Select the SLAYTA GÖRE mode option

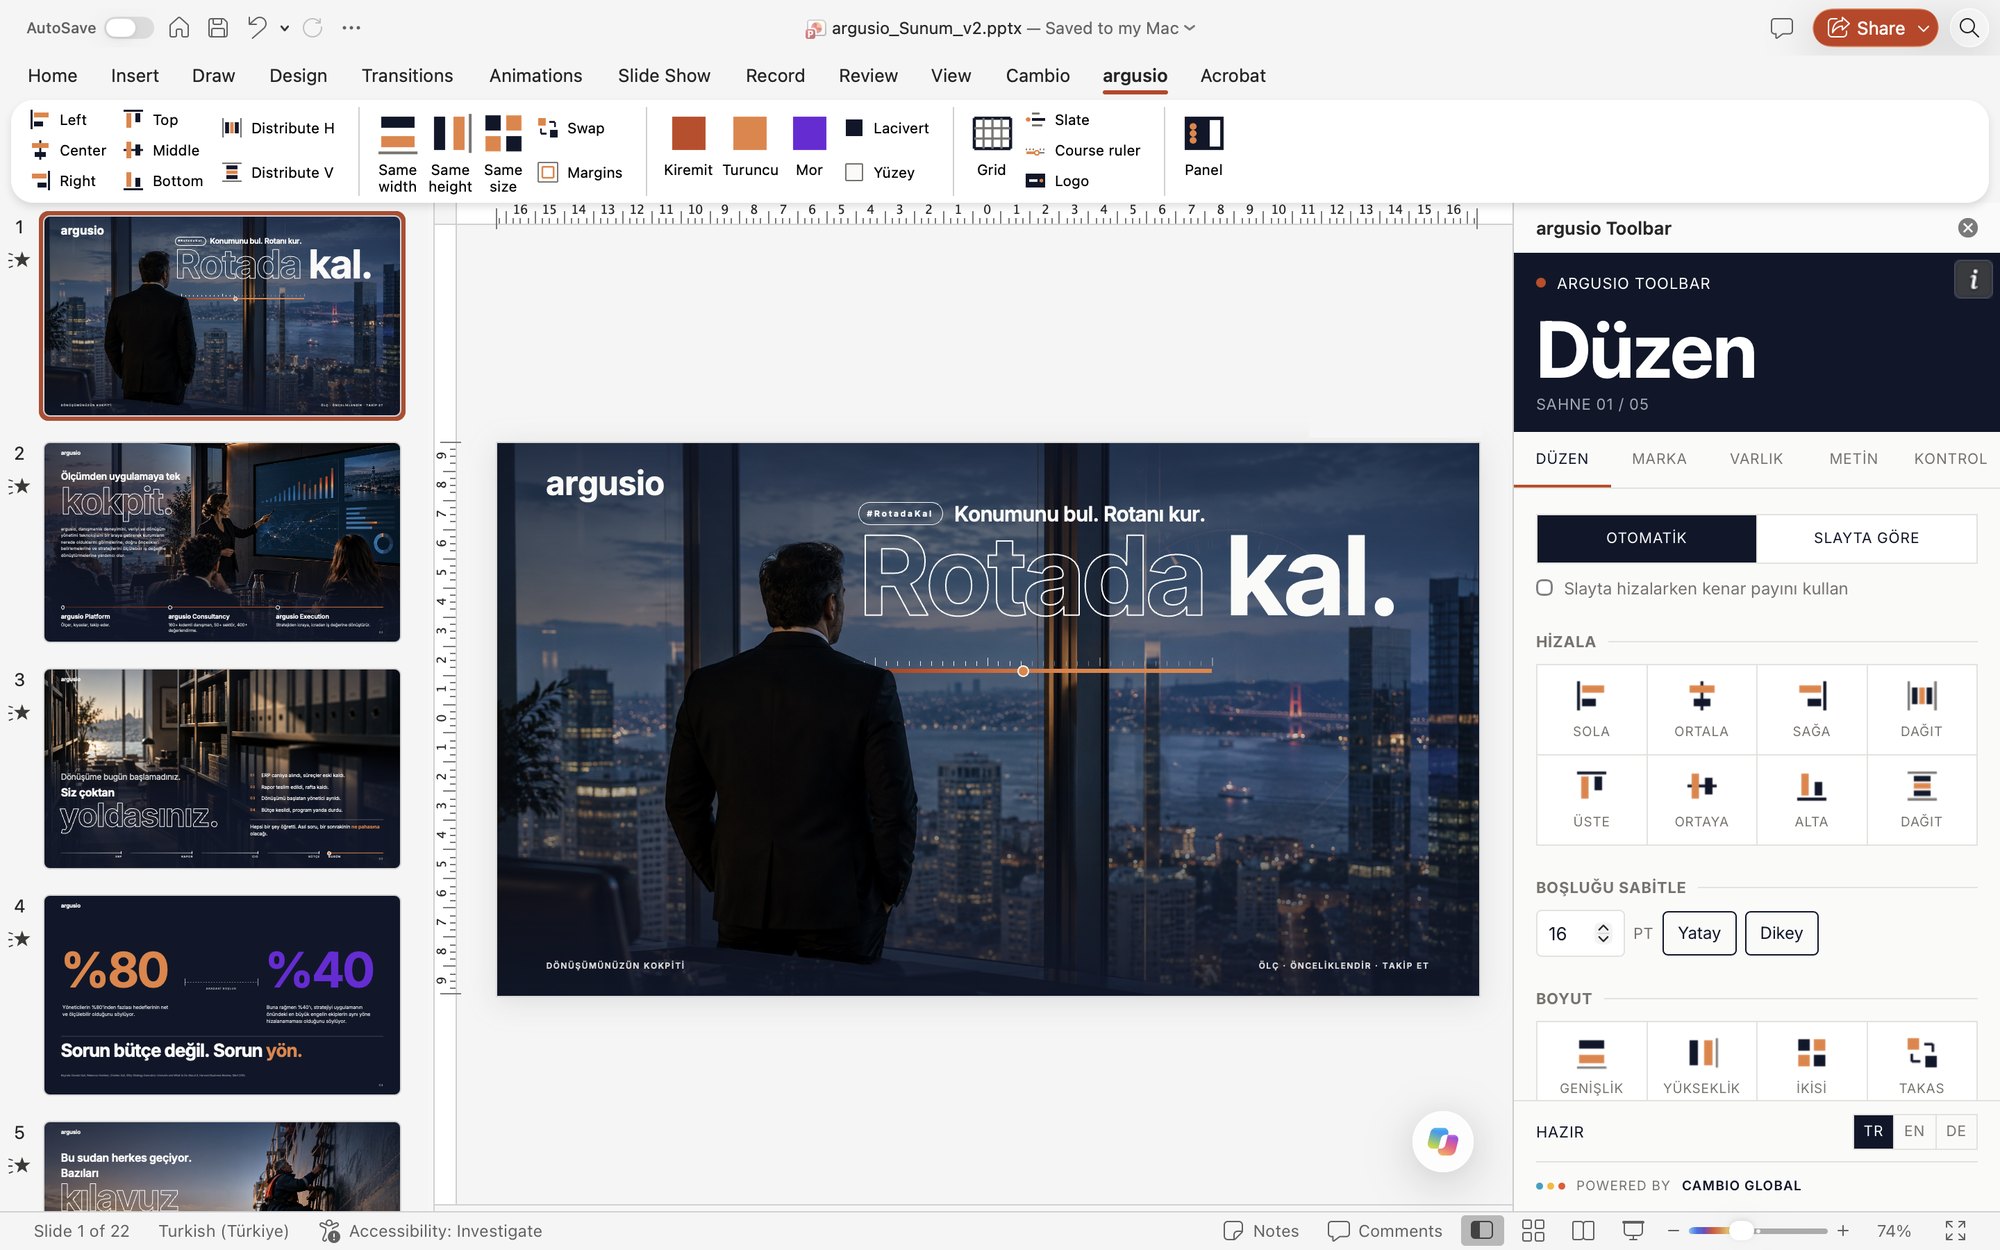1866,538
